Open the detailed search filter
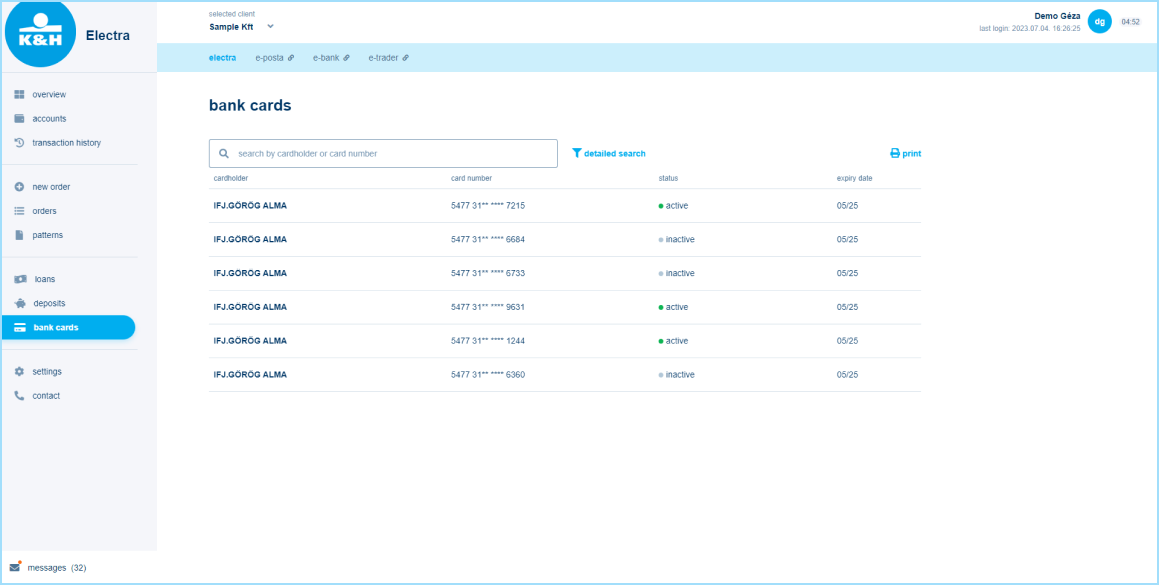1159x585 pixels. tap(609, 154)
